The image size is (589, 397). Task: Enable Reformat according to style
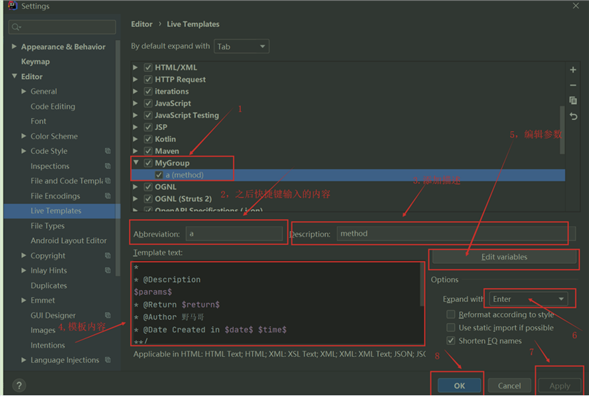(x=450, y=314)
